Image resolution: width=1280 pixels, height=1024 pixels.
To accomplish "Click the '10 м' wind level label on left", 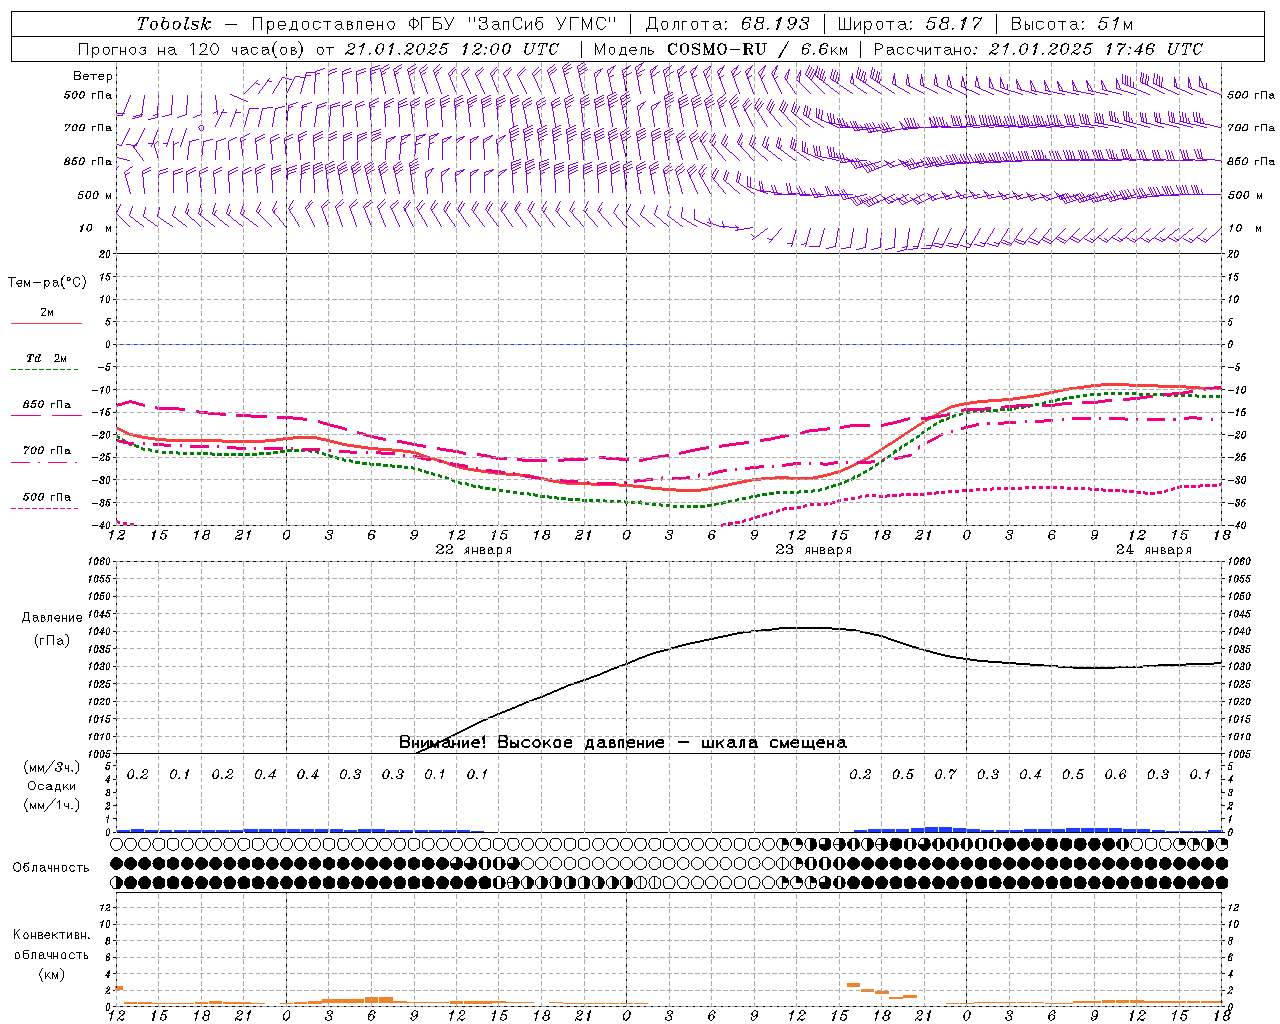I will [x=95, y=228].
